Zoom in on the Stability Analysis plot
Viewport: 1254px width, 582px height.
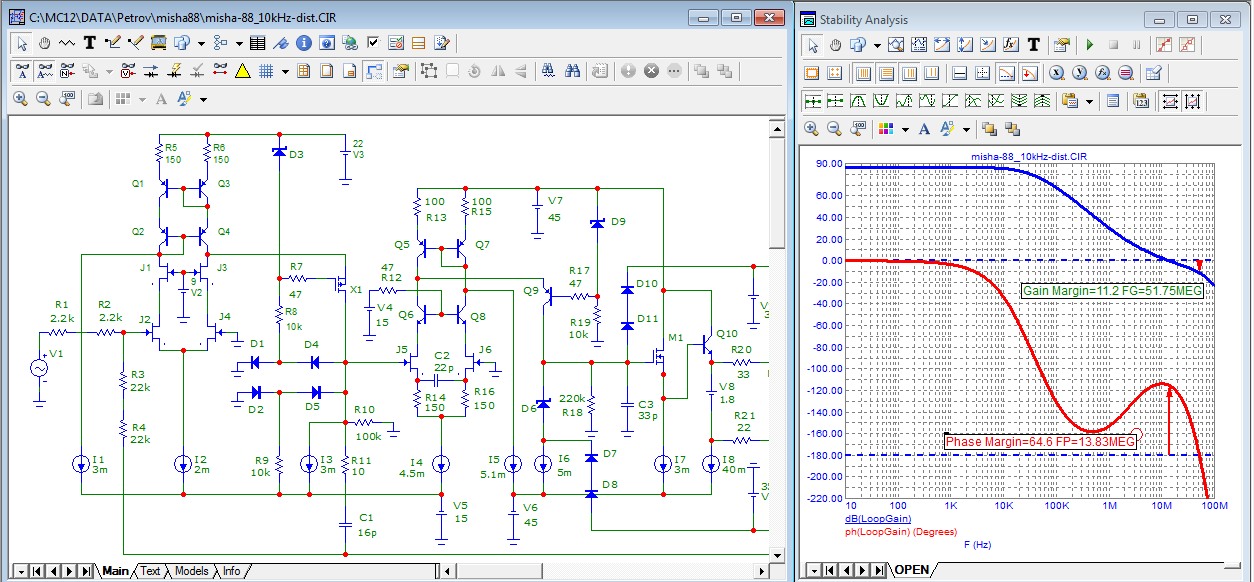tap(811, 129)
